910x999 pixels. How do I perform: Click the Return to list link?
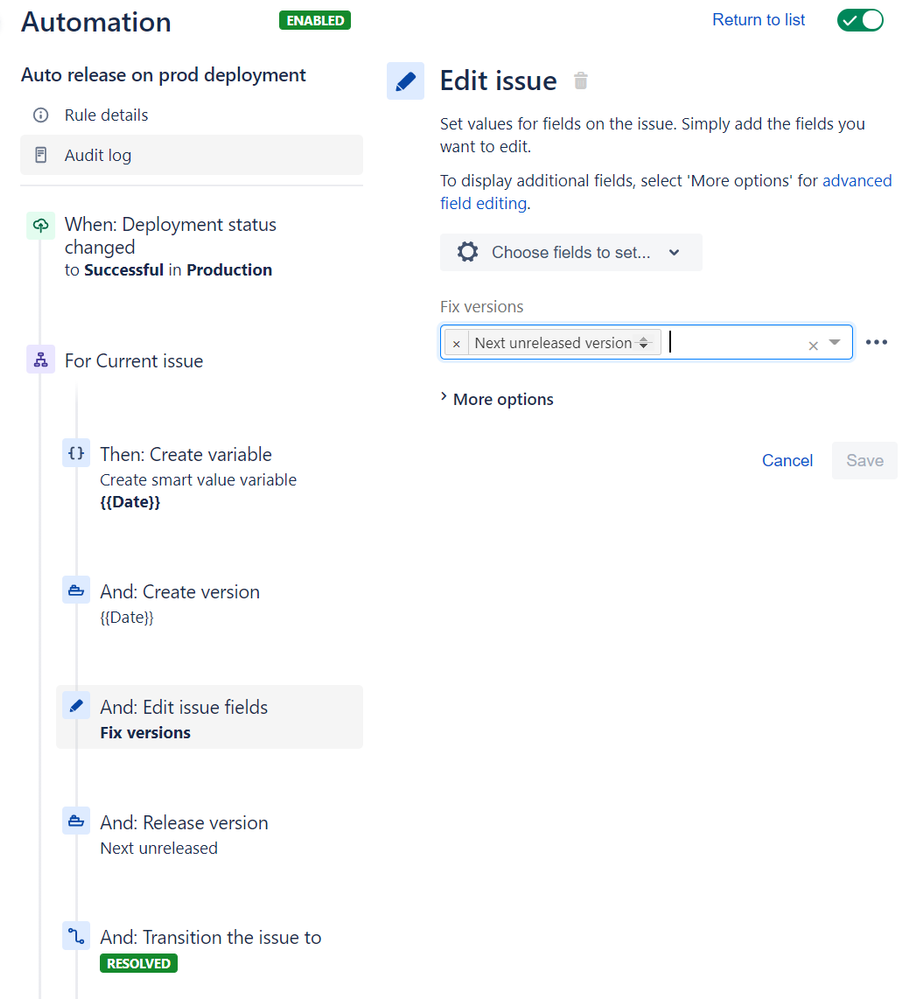tap(758, 19)
